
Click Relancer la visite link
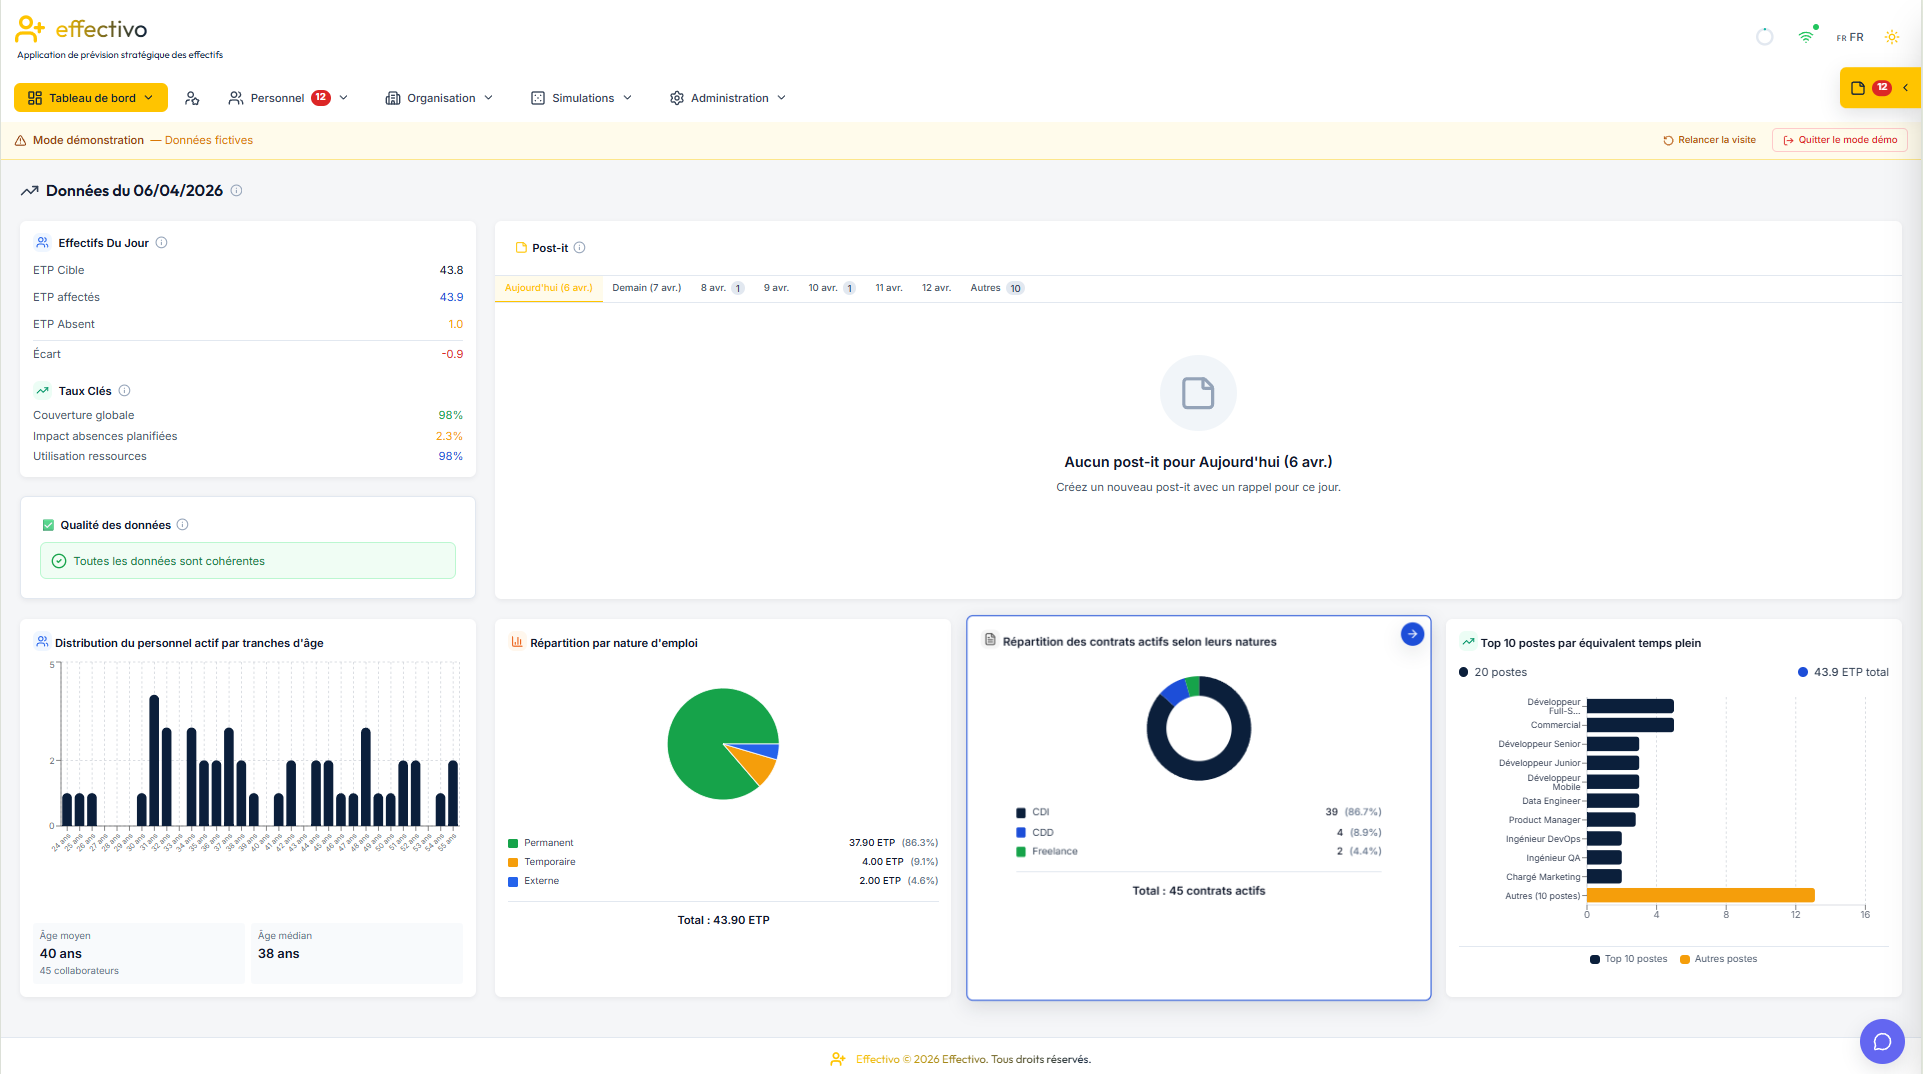point(1709,140)
